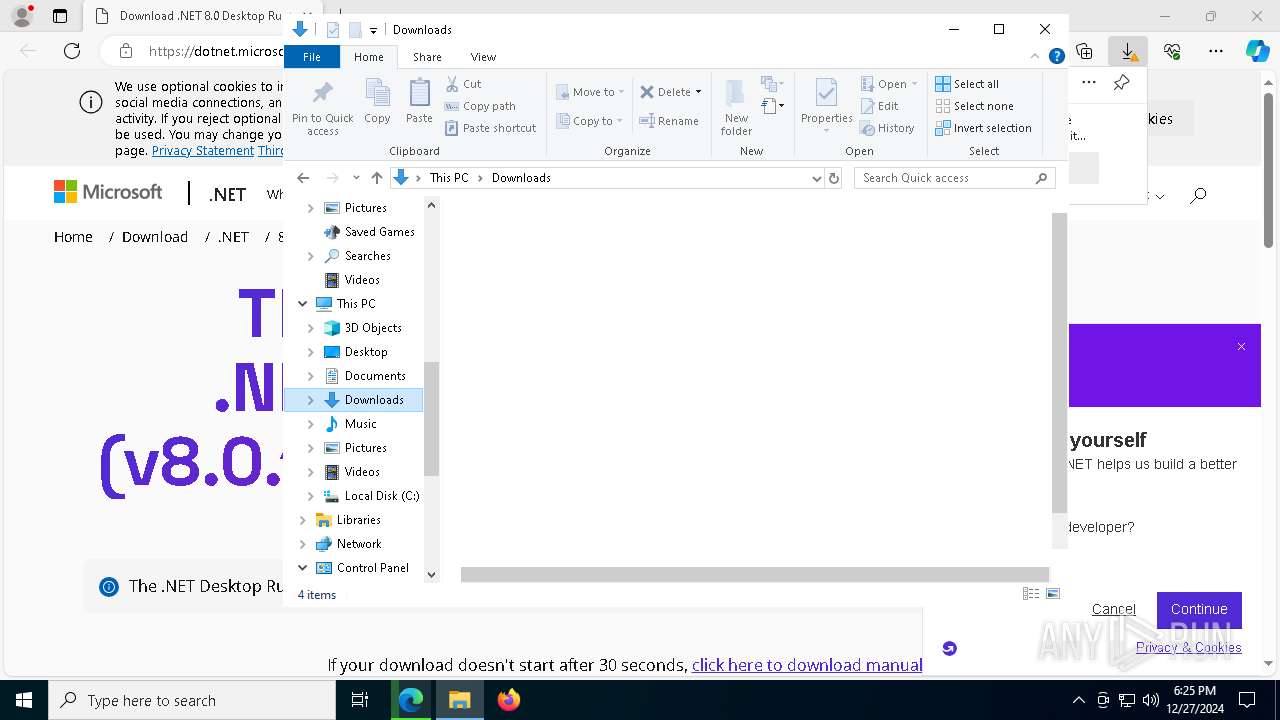Expand Documents node in tree

310,376
